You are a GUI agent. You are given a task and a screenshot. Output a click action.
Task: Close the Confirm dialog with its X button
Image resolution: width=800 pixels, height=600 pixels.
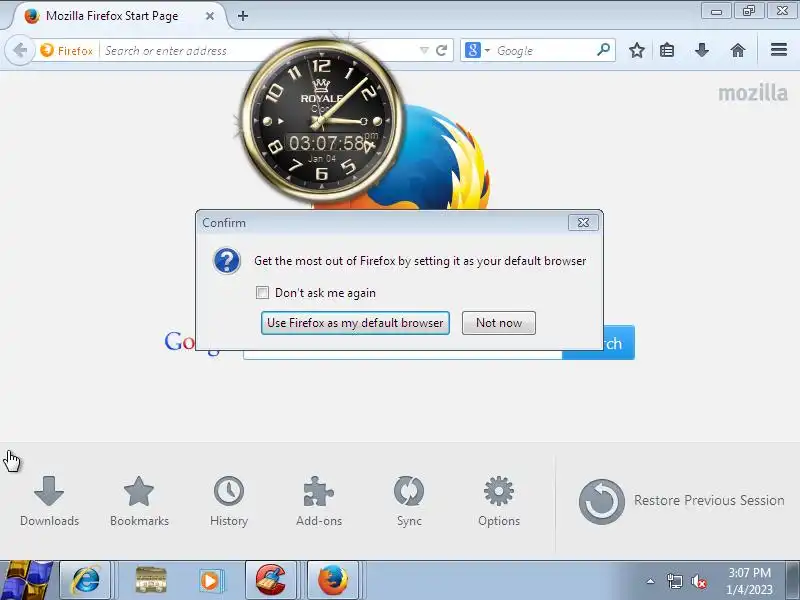pyautogui.click(x=583, y=222)
